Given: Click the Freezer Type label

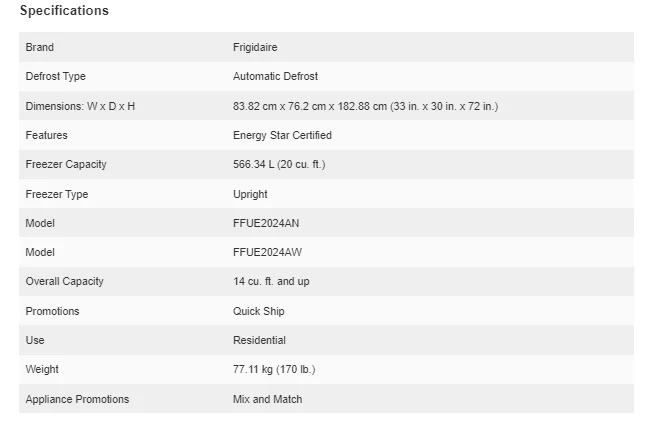Looking at the screenshot, I should pos(57,194).
